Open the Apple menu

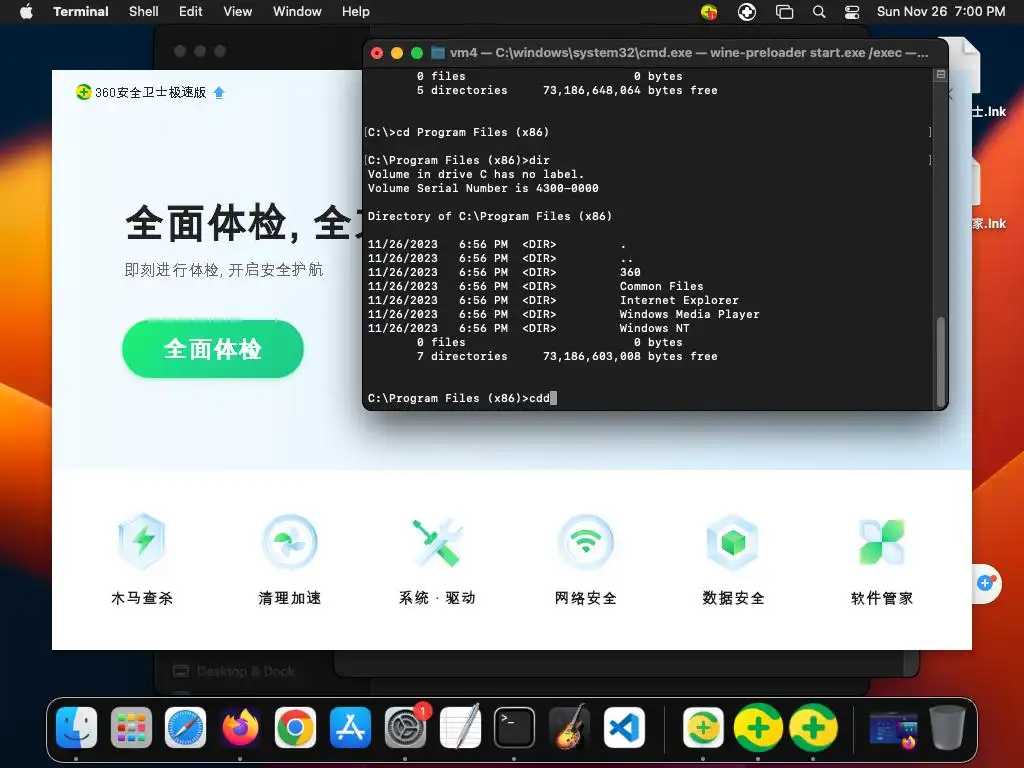(x=25, y=11)
